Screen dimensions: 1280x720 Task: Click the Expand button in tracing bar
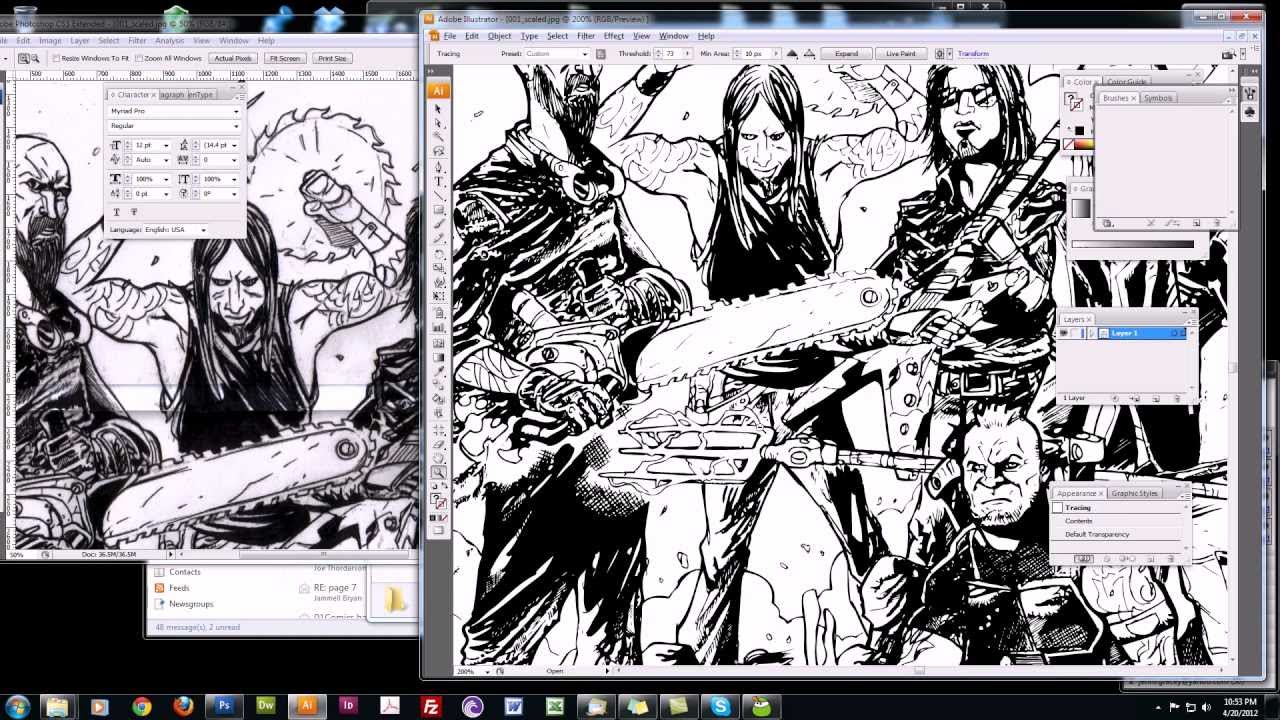(846, 54)
